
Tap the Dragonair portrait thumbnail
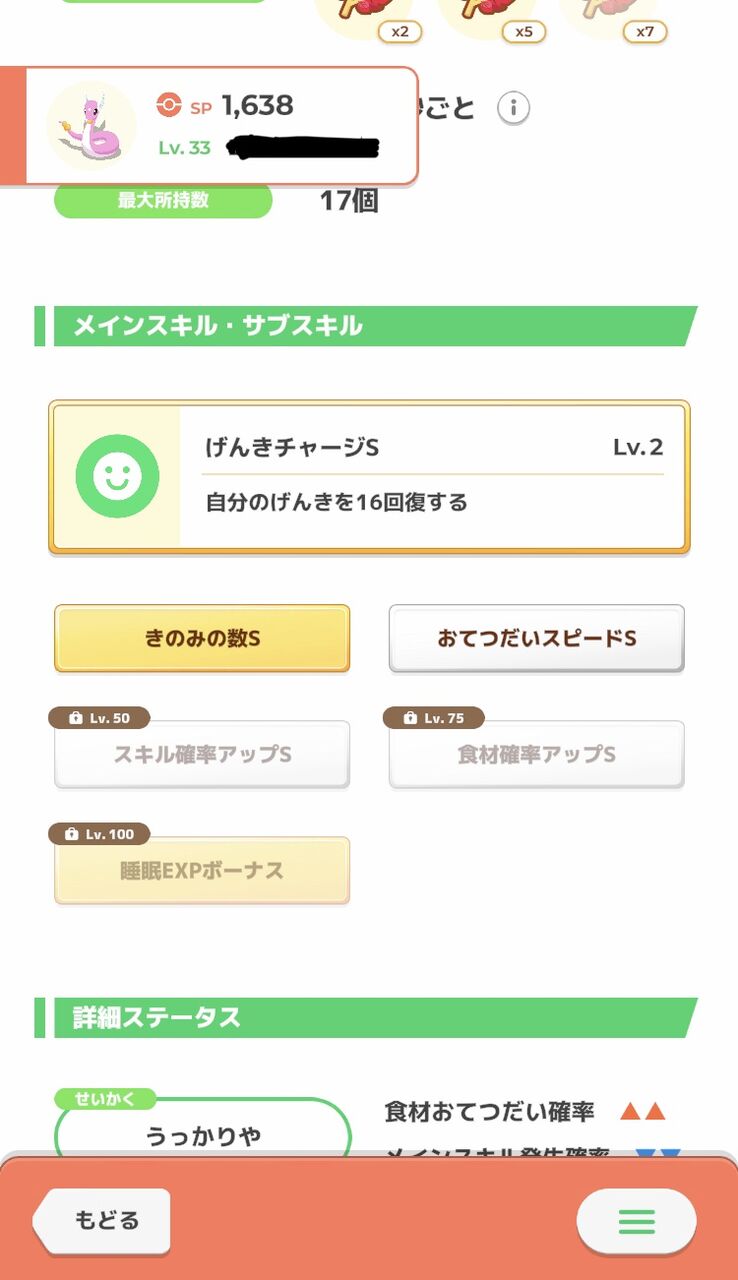[91, 127]
